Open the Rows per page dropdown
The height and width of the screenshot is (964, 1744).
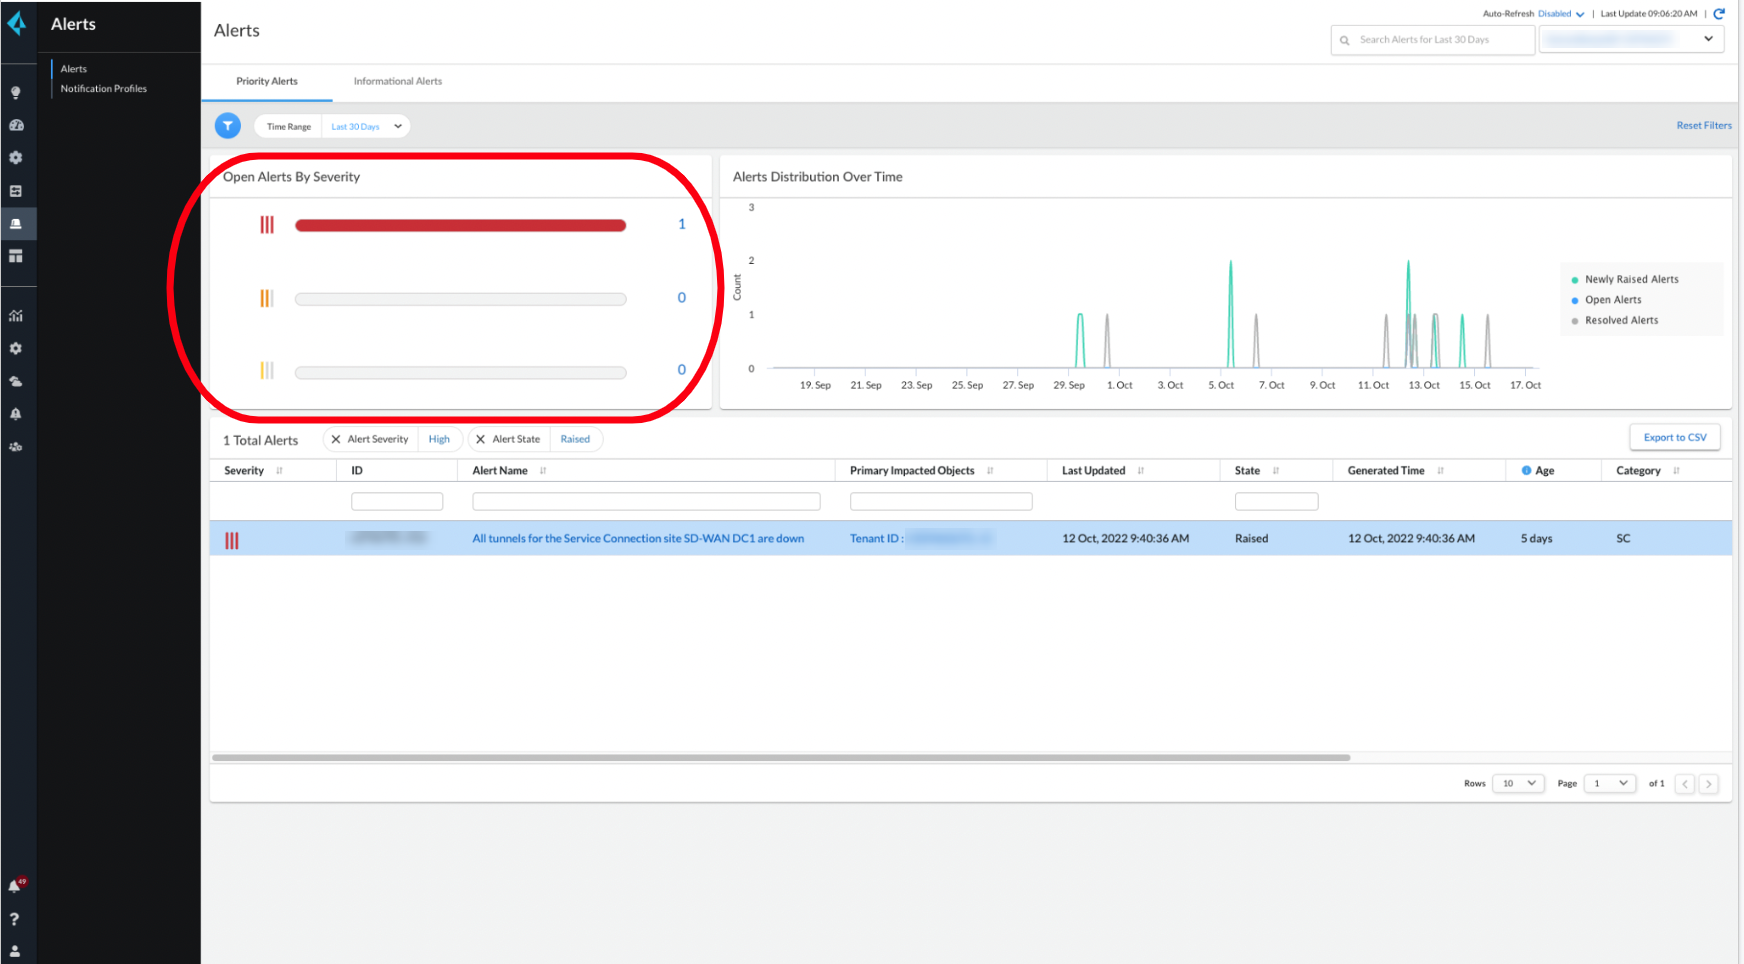pos(1518,784)
